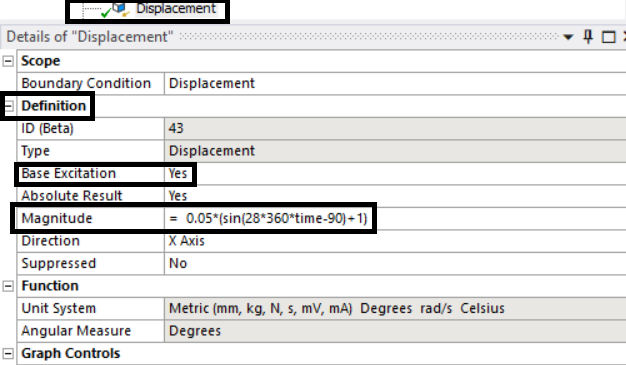The image size is (626, 365).
Task: Collapse the Scope section
Action: (8, 61)
